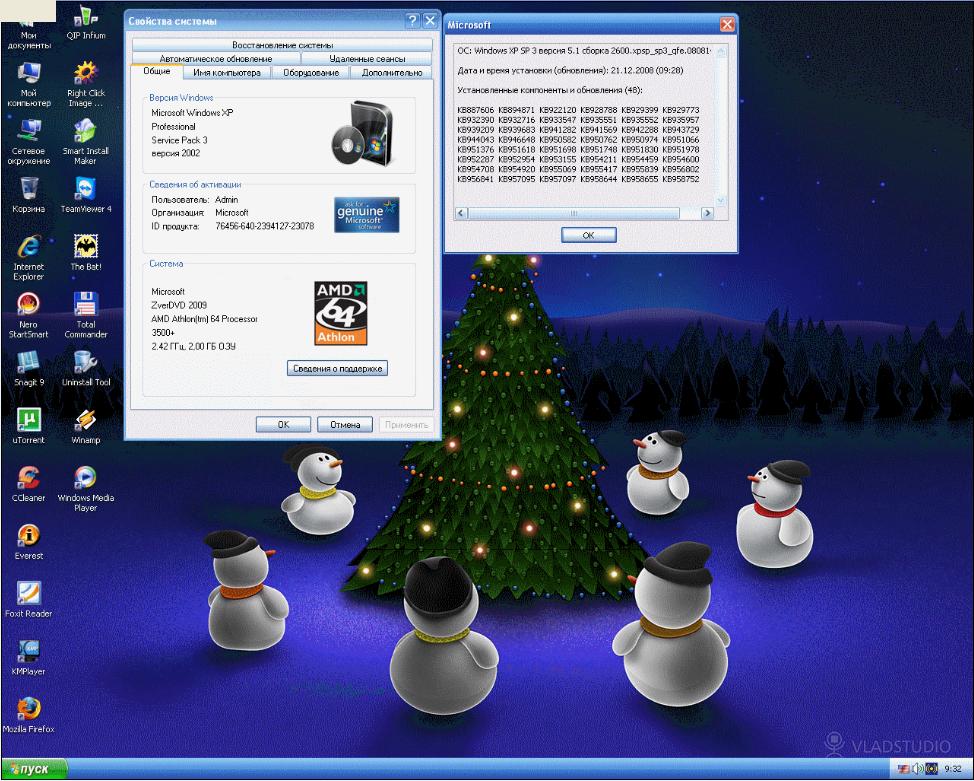Select the uTorrent desktop icon
Viewport: 974px width, 781px height.
(x=29, y=426)
